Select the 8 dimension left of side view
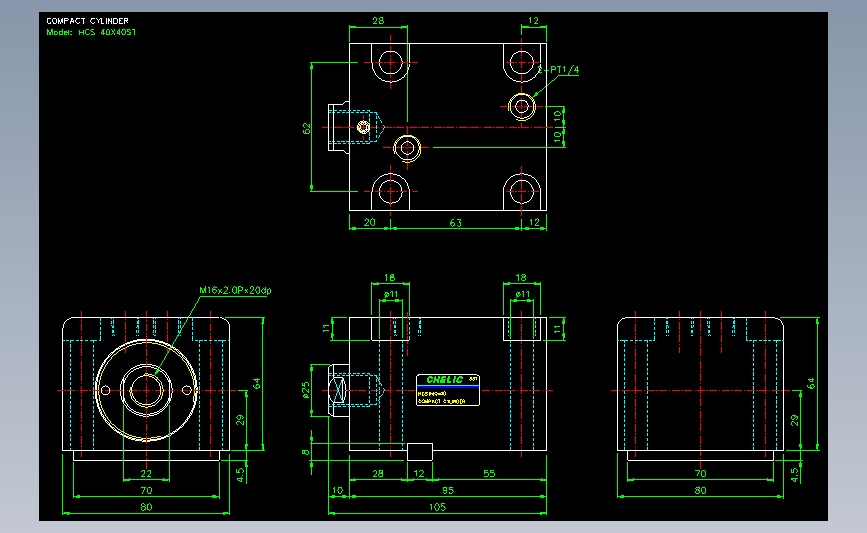 [306, 452]
